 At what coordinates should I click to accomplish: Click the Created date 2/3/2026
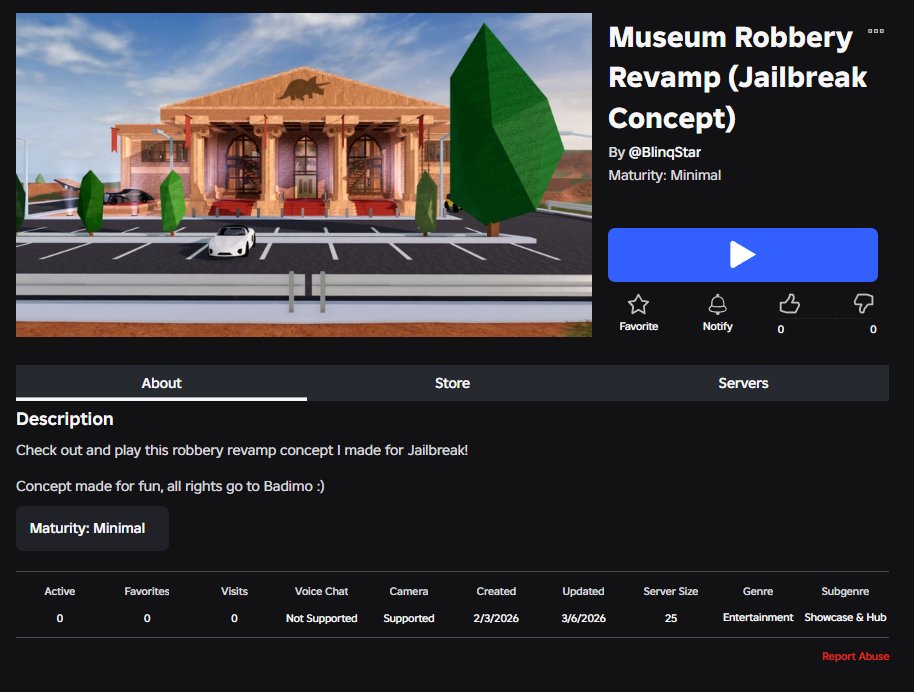tap(496, 618)
